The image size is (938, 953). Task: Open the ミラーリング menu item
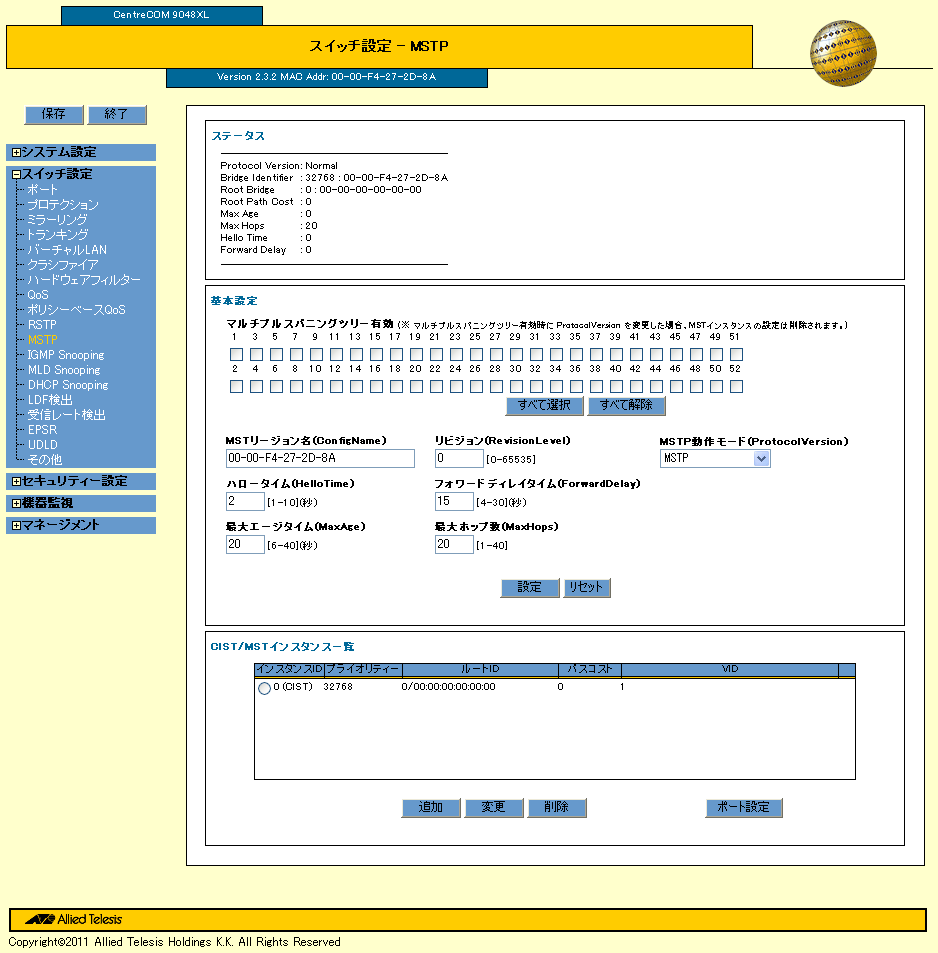[x=57, y=219]
